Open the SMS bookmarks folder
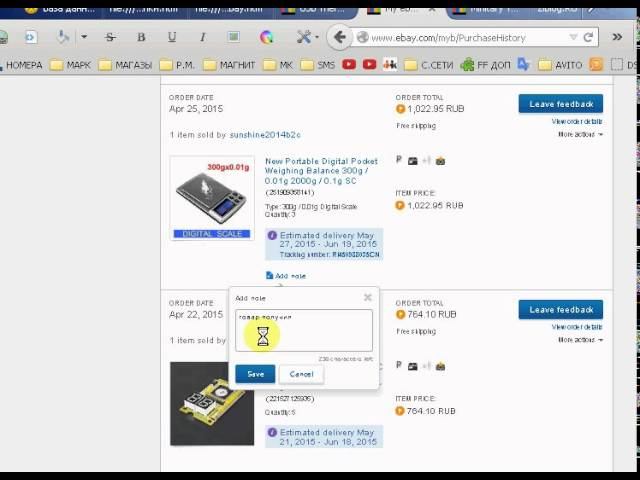Image resolution: width=640 pixels, height=480 pixels. [318, 65]
